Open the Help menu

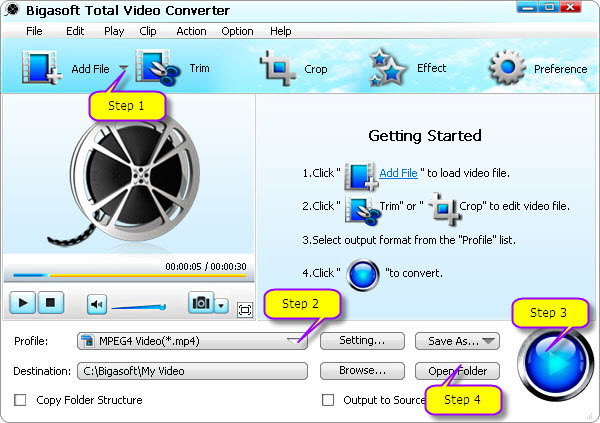pyautogui.click(x=280, y=31)
